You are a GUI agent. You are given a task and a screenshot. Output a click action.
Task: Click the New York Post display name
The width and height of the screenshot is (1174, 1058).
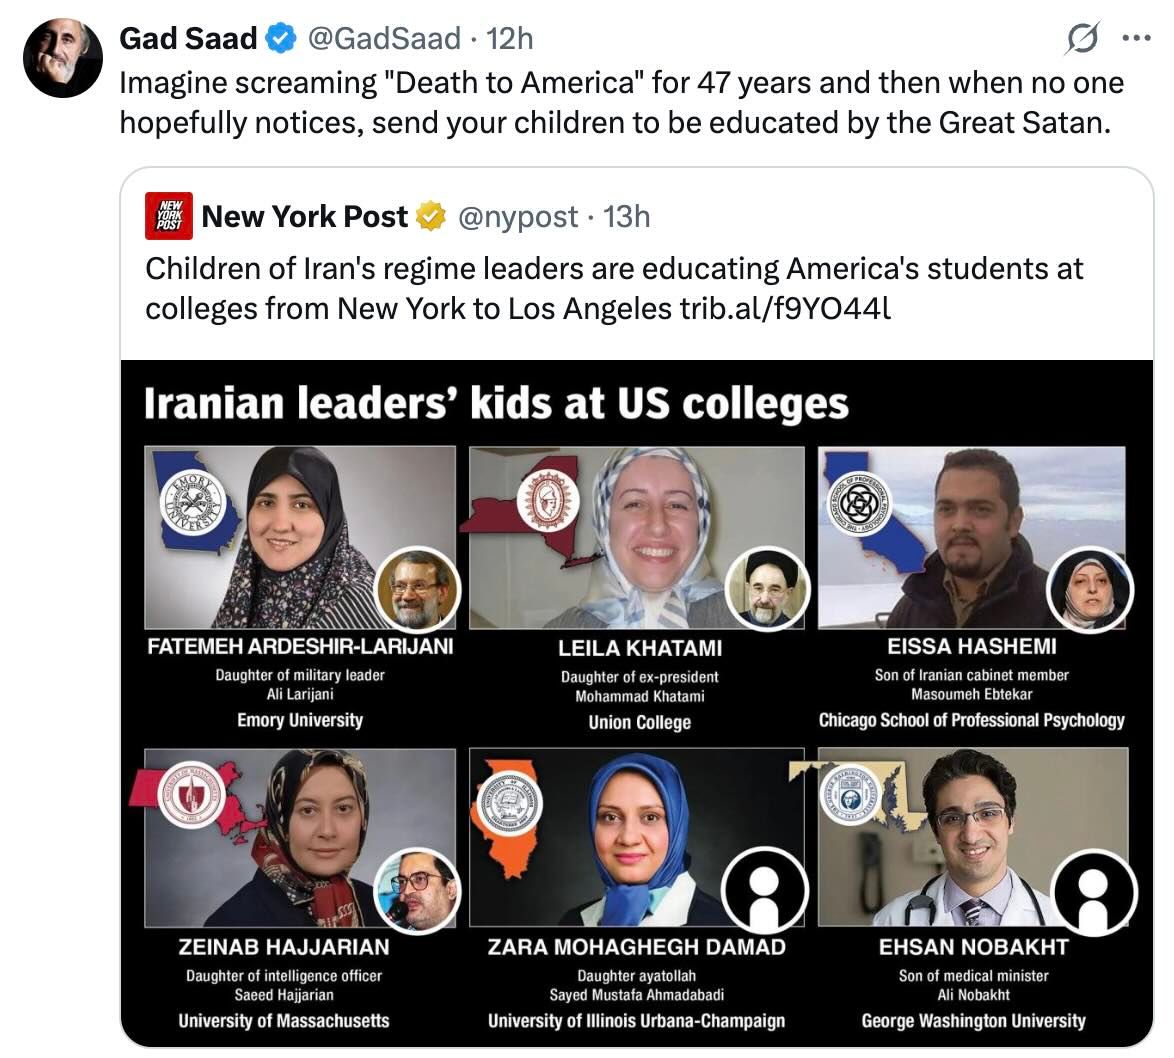coord(305,216)
